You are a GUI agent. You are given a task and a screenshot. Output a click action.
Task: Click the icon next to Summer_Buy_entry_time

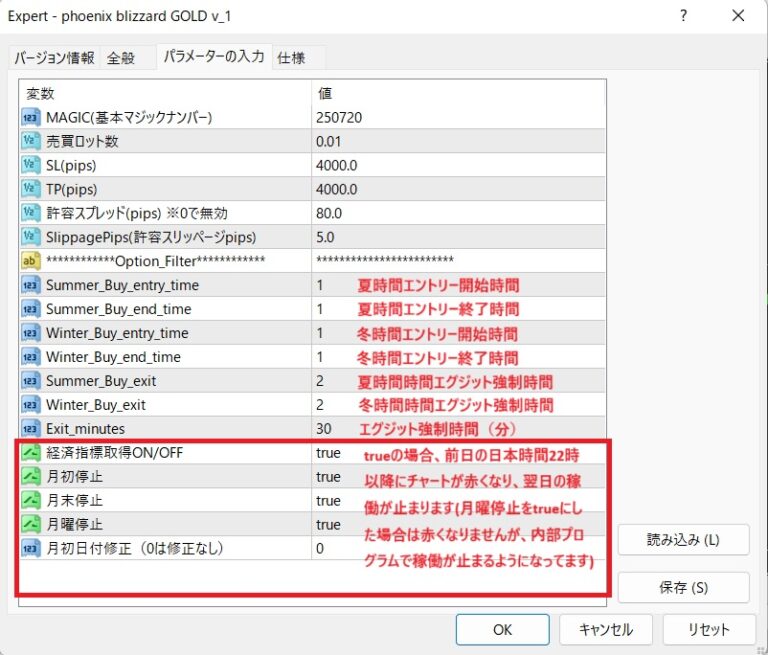pos(30,285)
